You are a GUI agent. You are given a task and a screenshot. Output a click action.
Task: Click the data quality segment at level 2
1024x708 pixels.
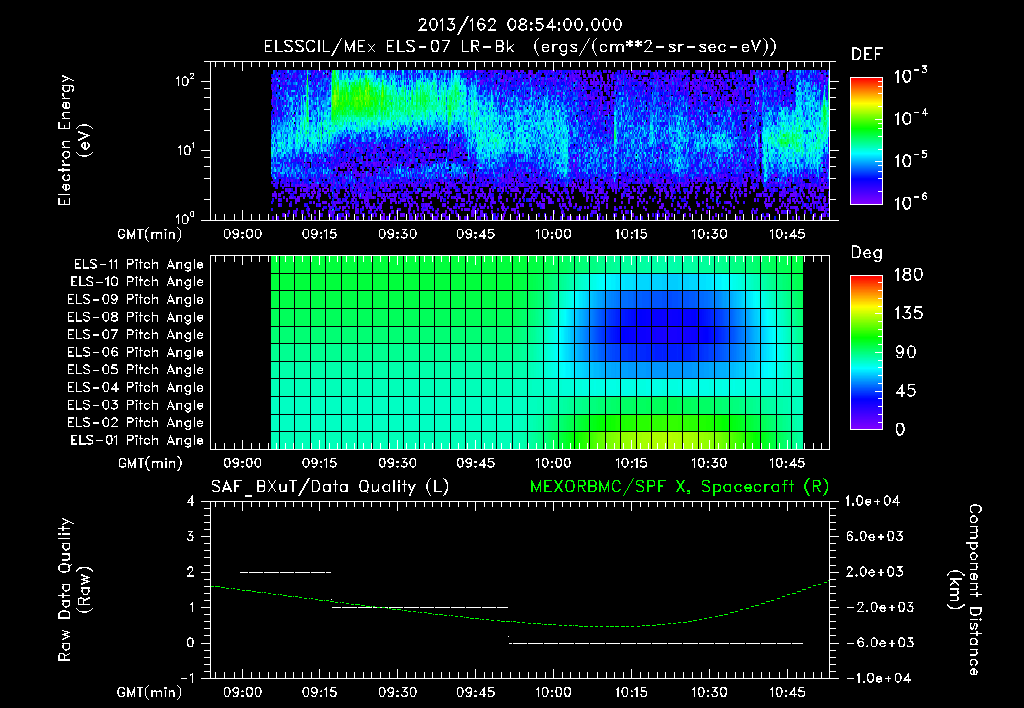[286, 572]
